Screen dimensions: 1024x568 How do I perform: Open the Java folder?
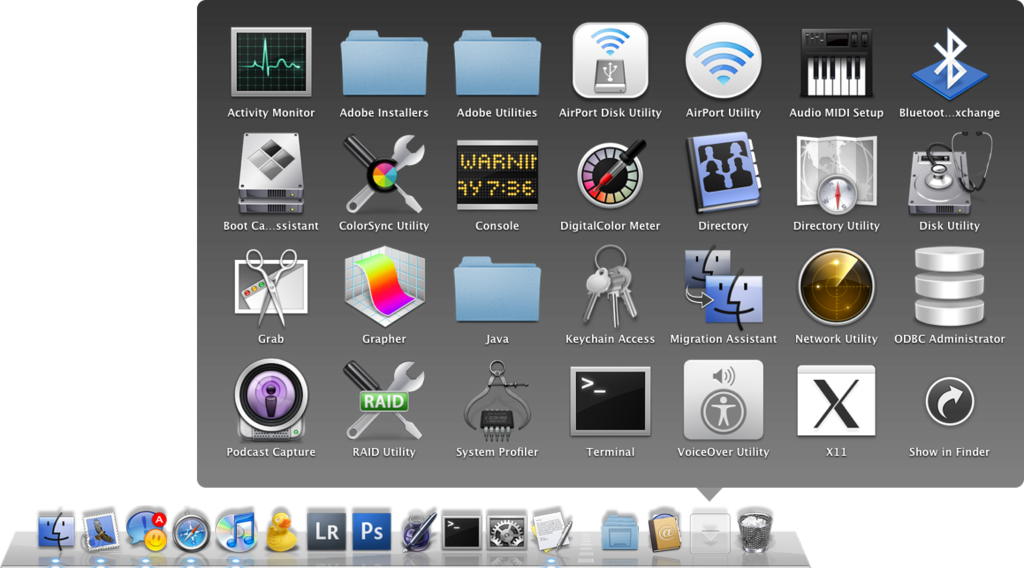pyautogui.click(x=497, y=289)
